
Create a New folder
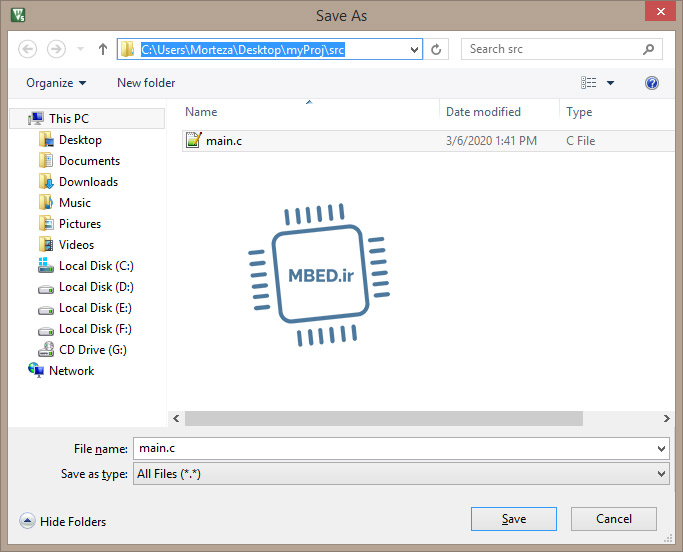[146, 83]
